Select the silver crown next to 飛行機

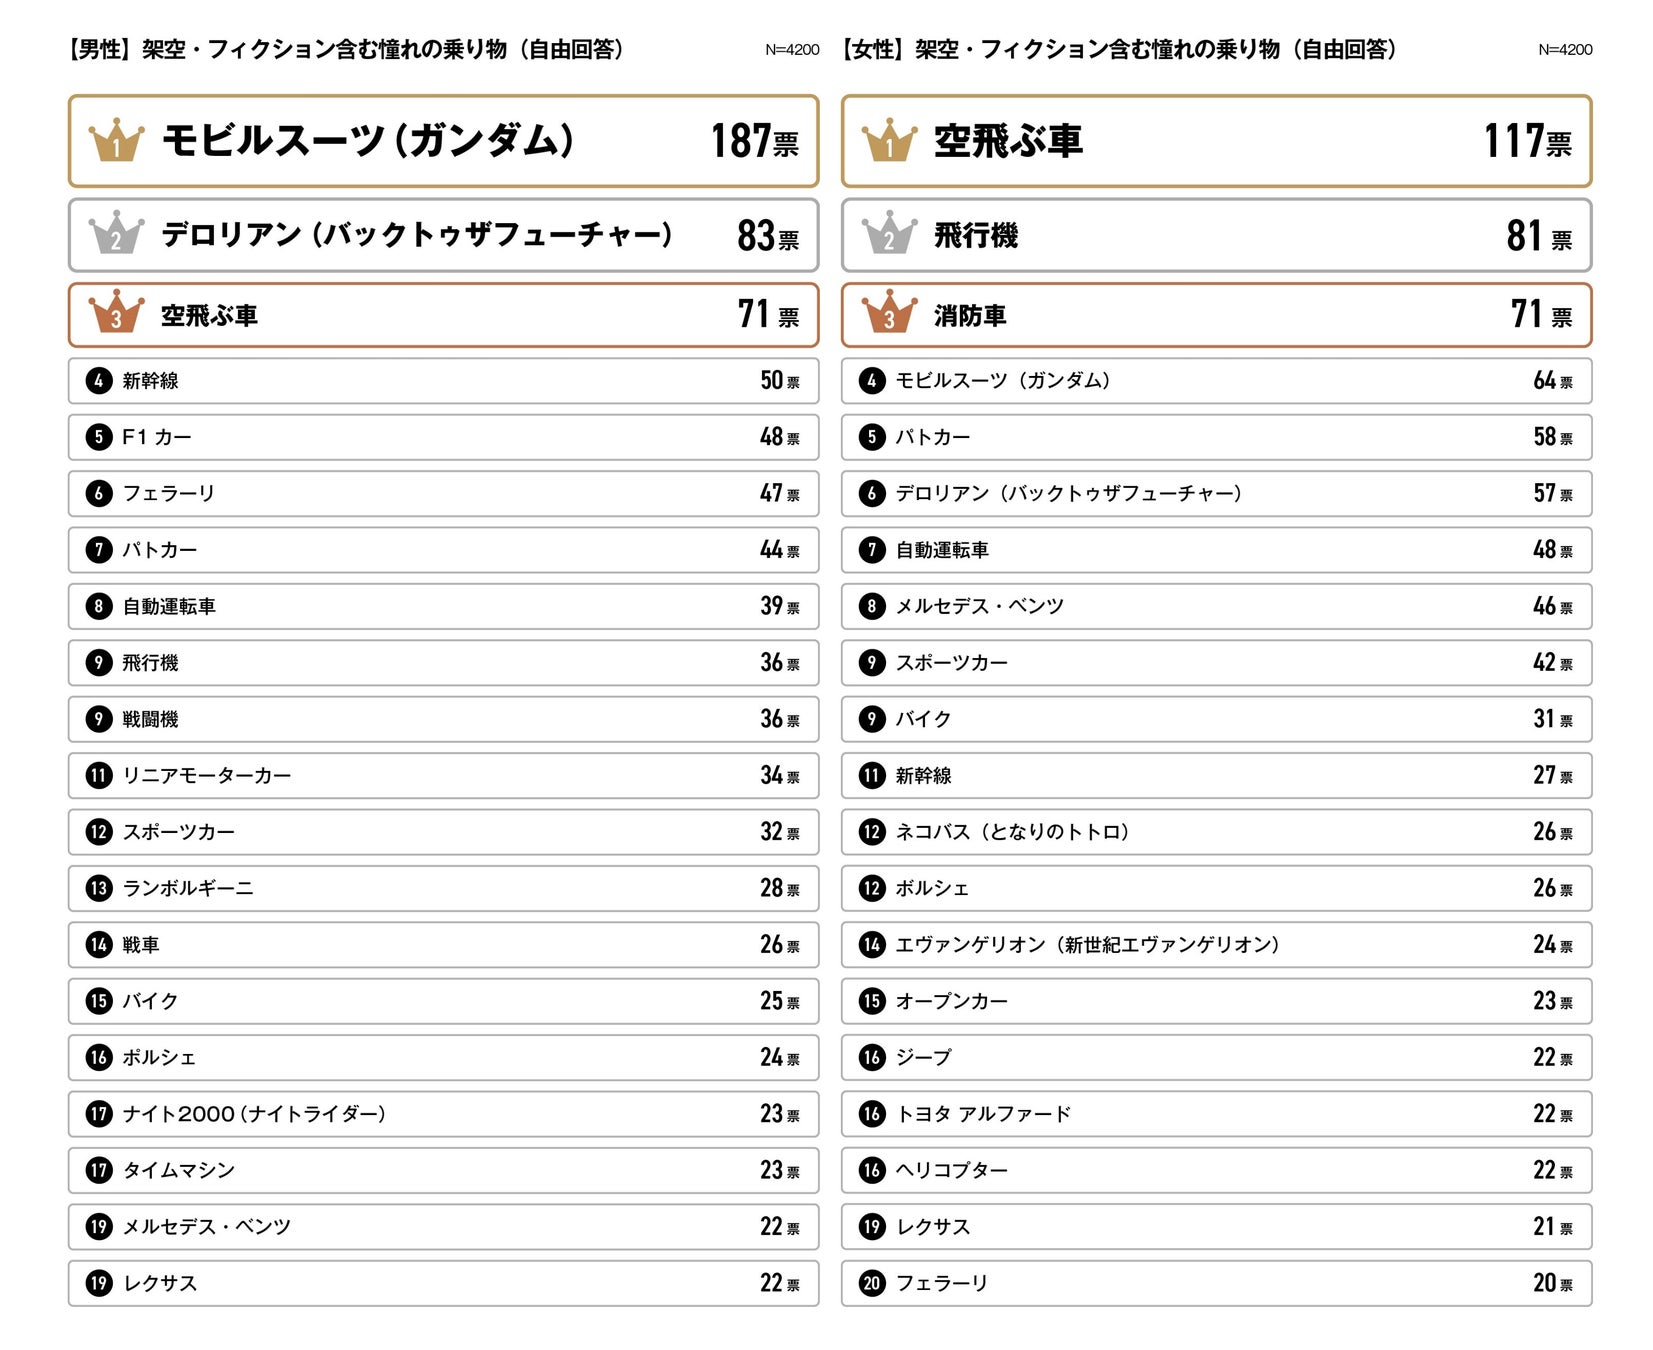point(889,234)
